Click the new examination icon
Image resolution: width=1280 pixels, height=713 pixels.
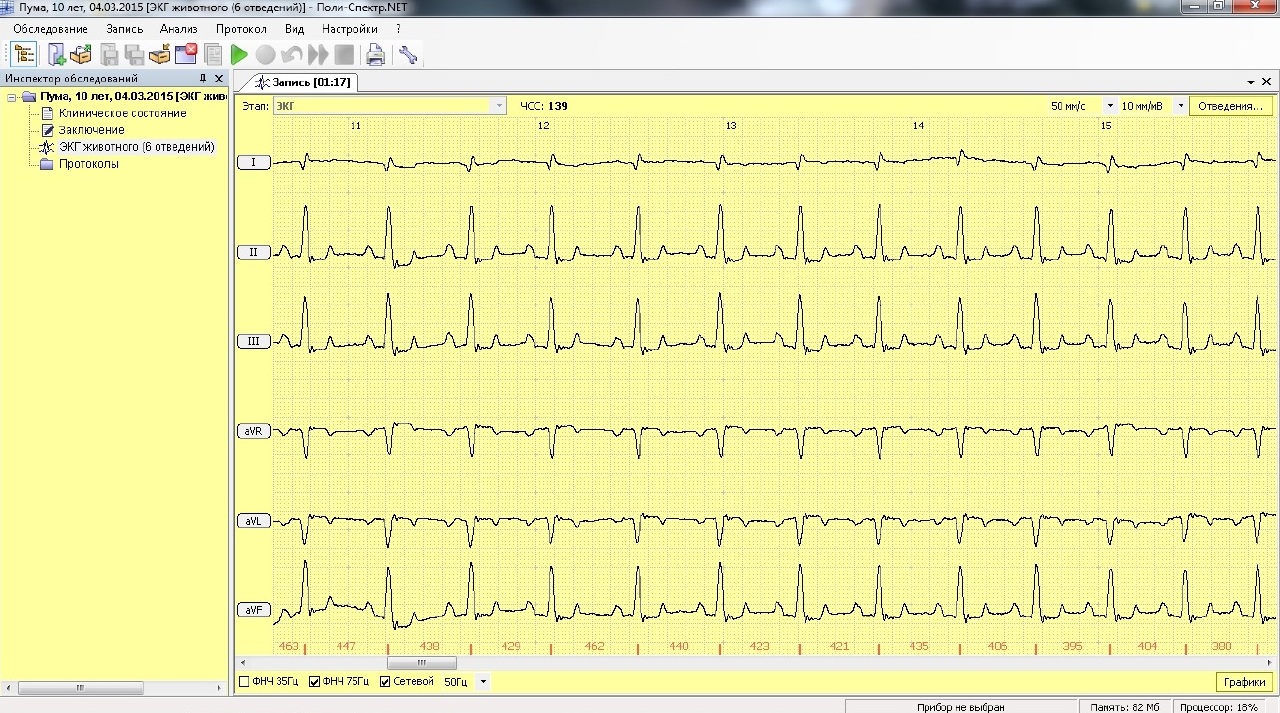click(56, 54)
